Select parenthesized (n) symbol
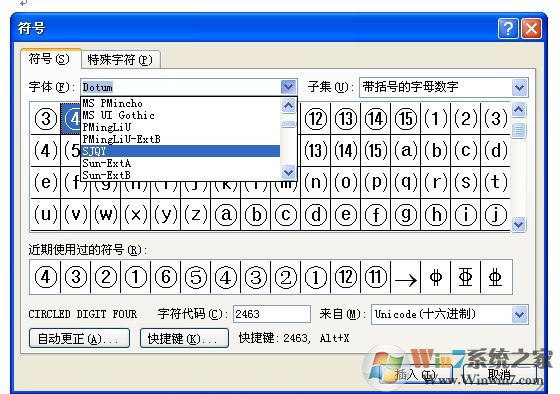The image size is (560, 394). click(x=316, y=182)
